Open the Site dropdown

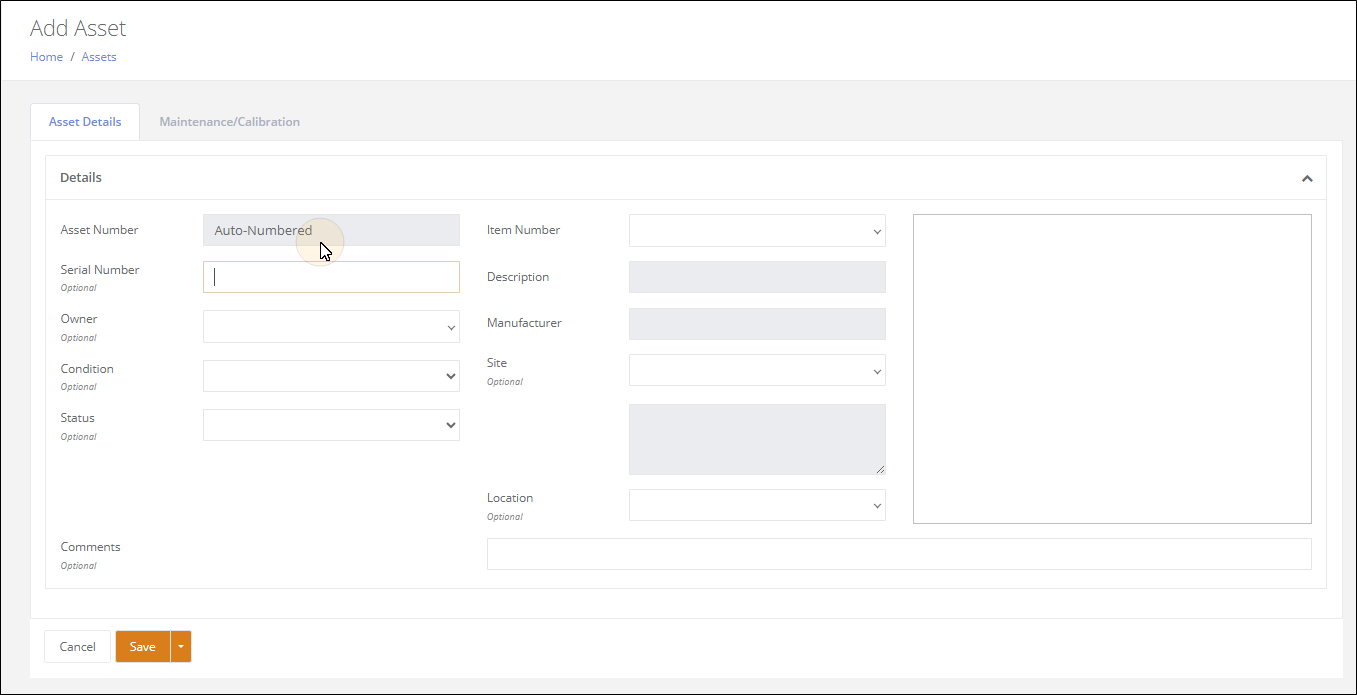(x=757, y=370)
